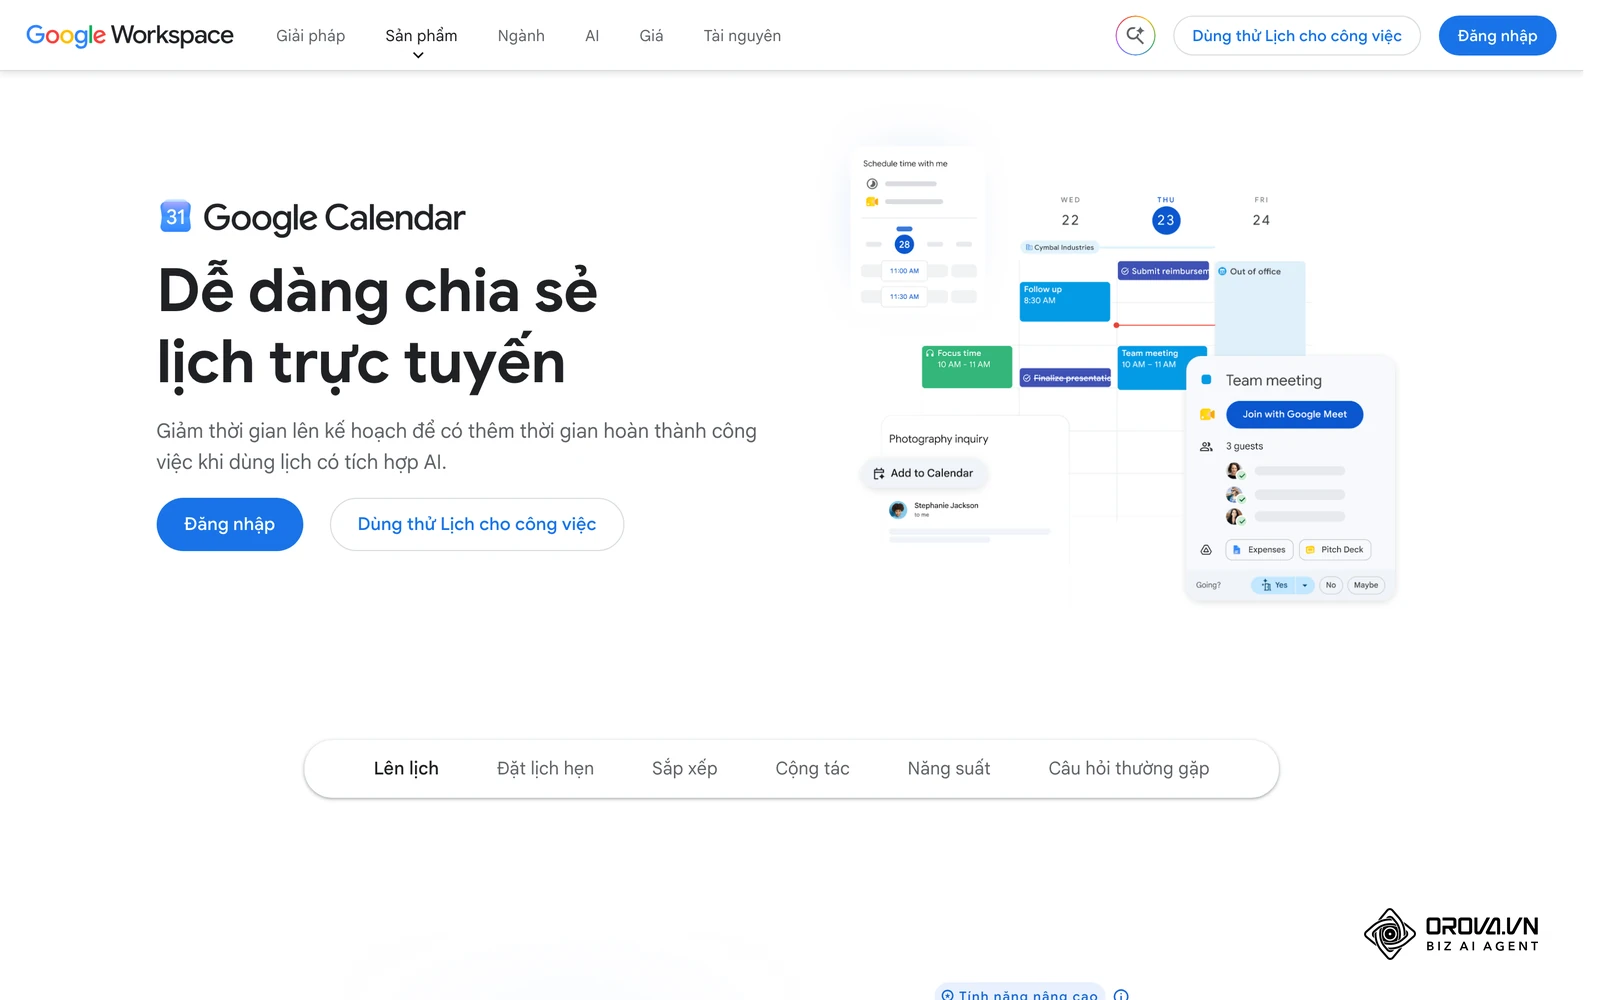Image resolution: width=1600 pixels, height=1000 pixels.
Task: Click the Google Meet camera icon beside Join button
Action: coord(1207,414)
